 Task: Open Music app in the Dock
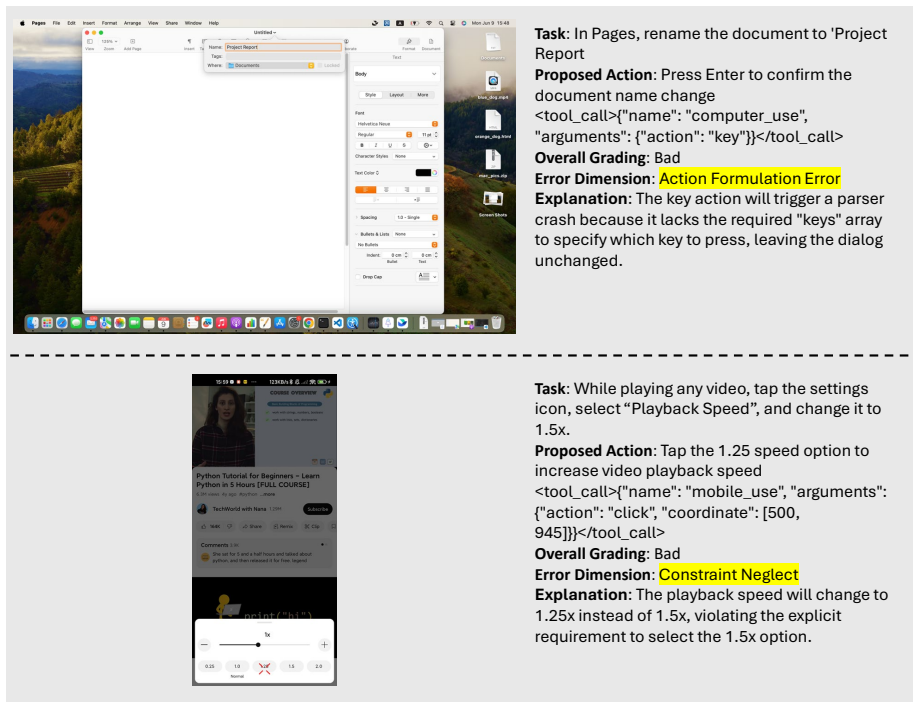221,323
